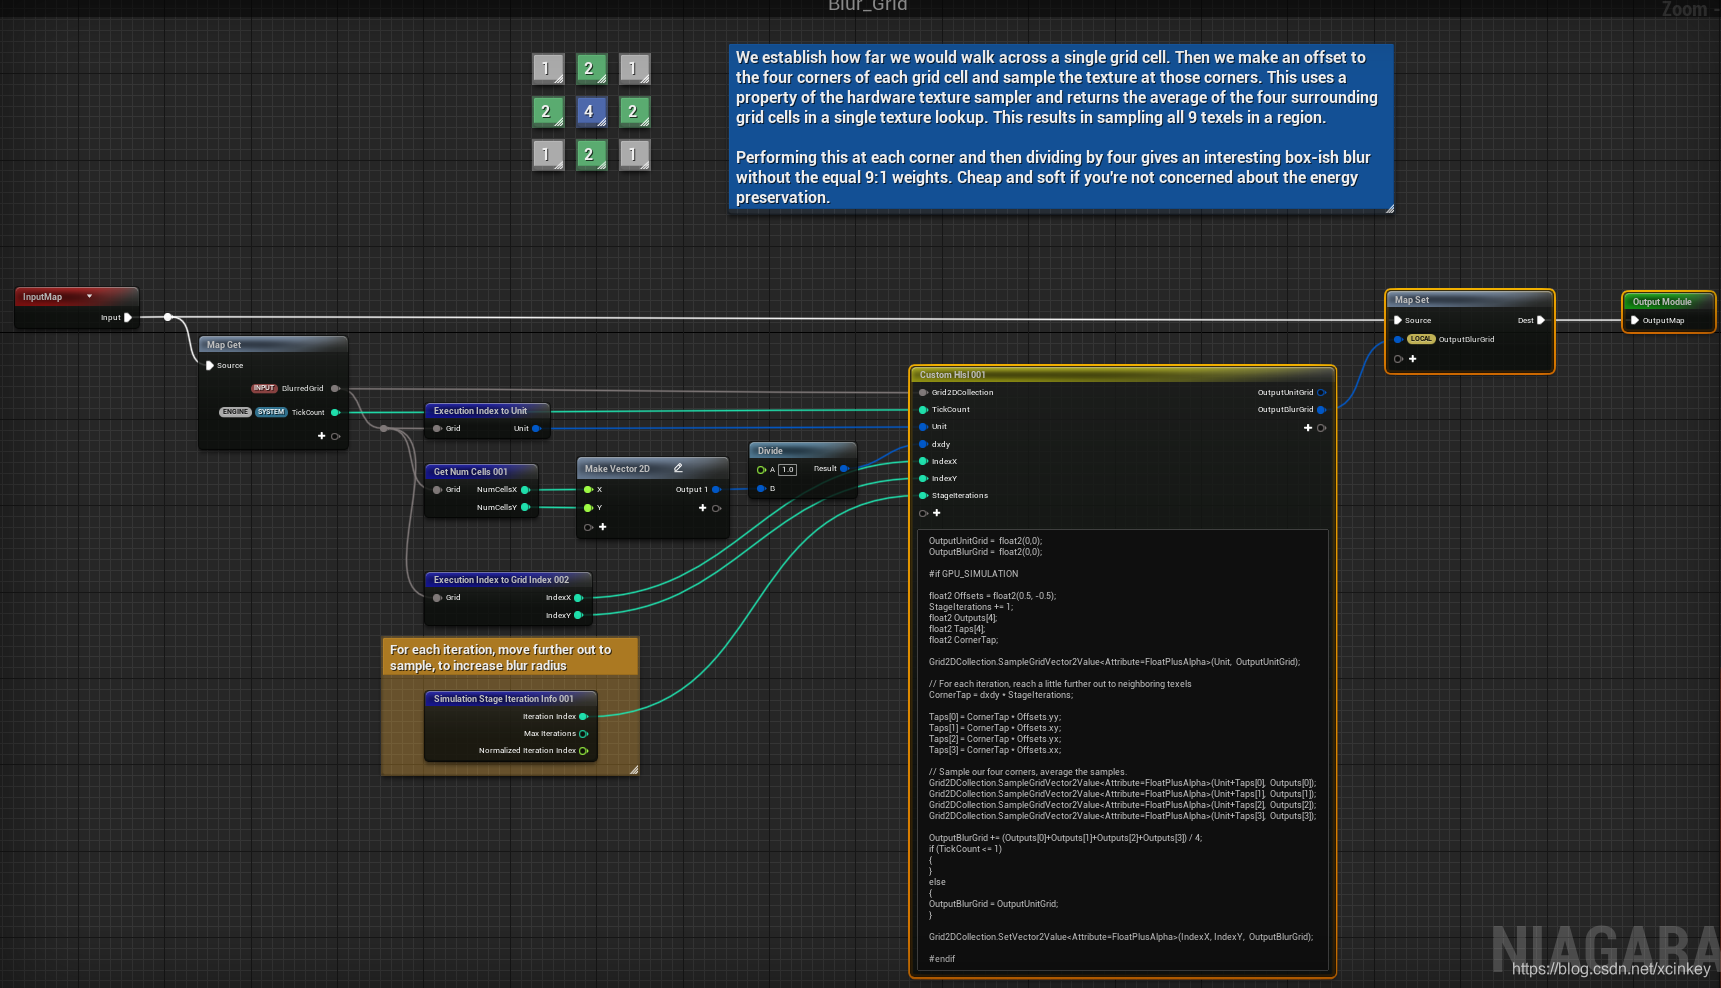
Task: Add a new pin on Map Set node
Action: (x=1413, y=358)
